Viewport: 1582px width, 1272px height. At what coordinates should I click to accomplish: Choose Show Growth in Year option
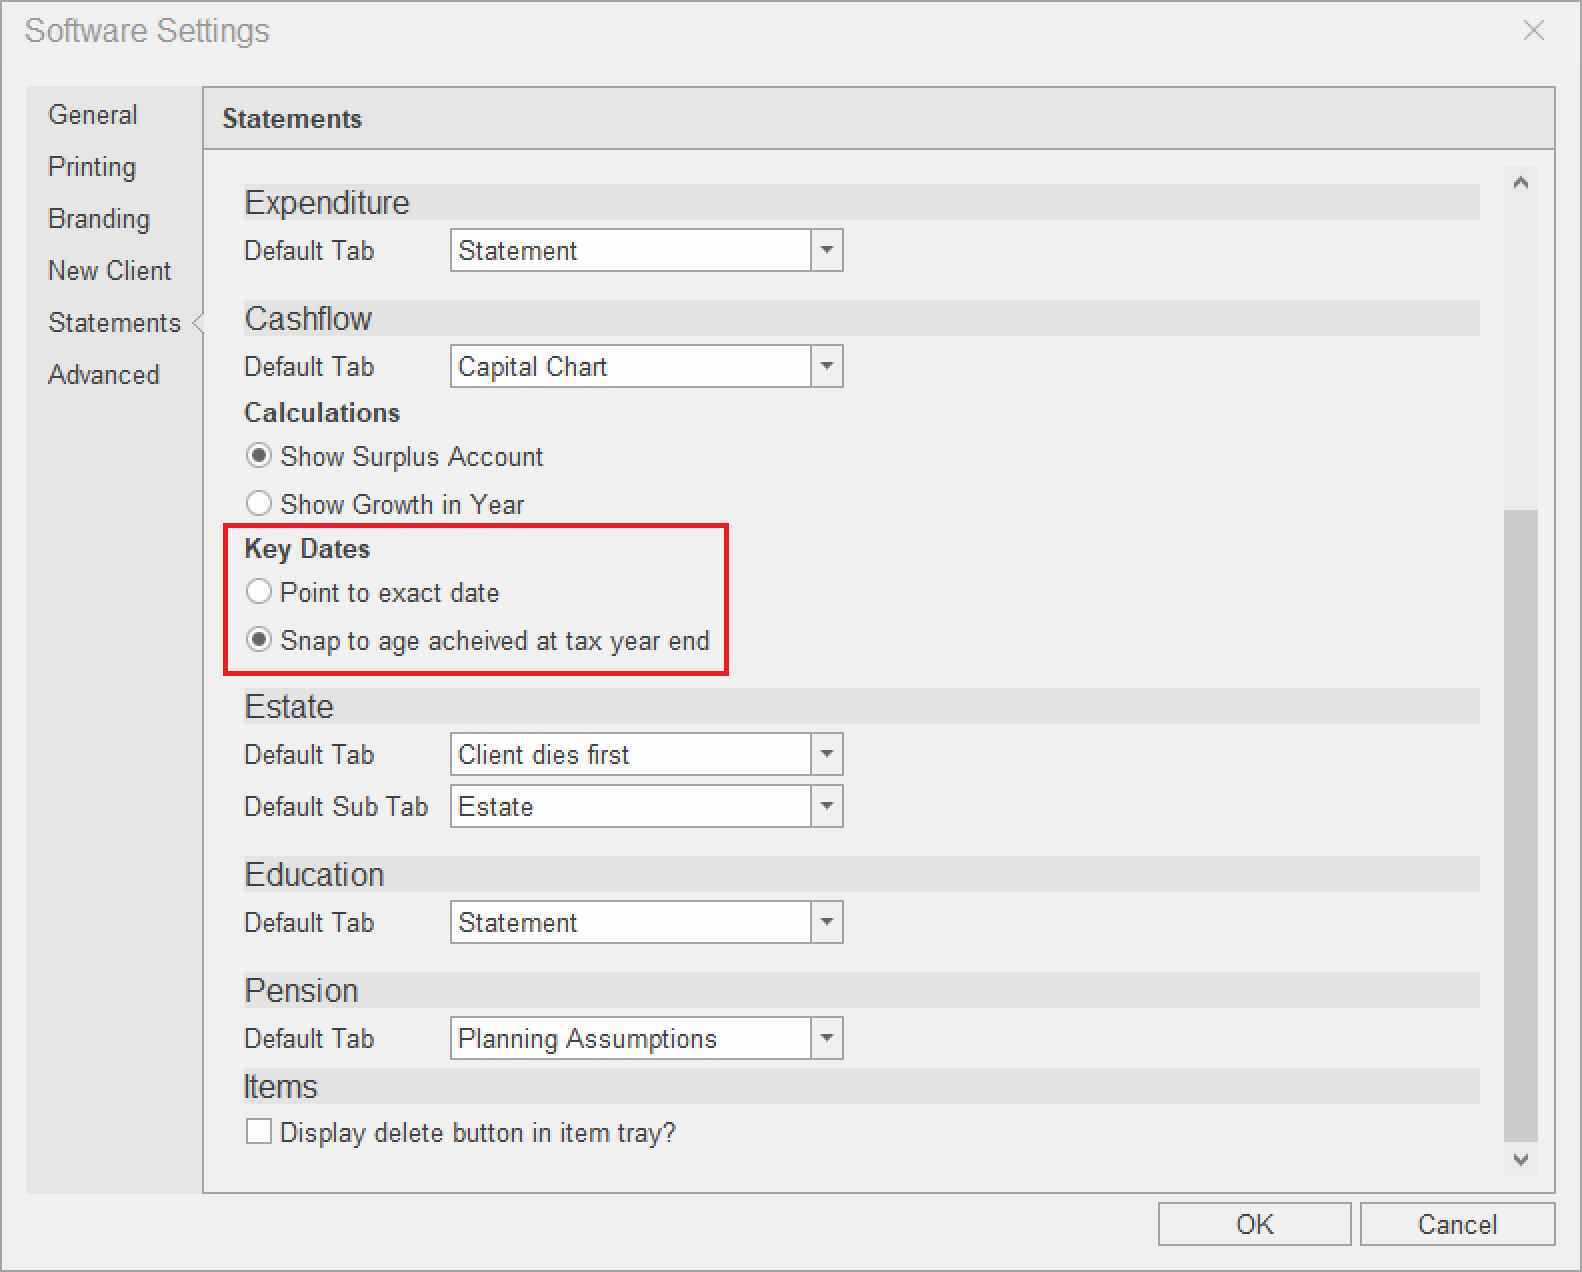(x=259, y=503)
